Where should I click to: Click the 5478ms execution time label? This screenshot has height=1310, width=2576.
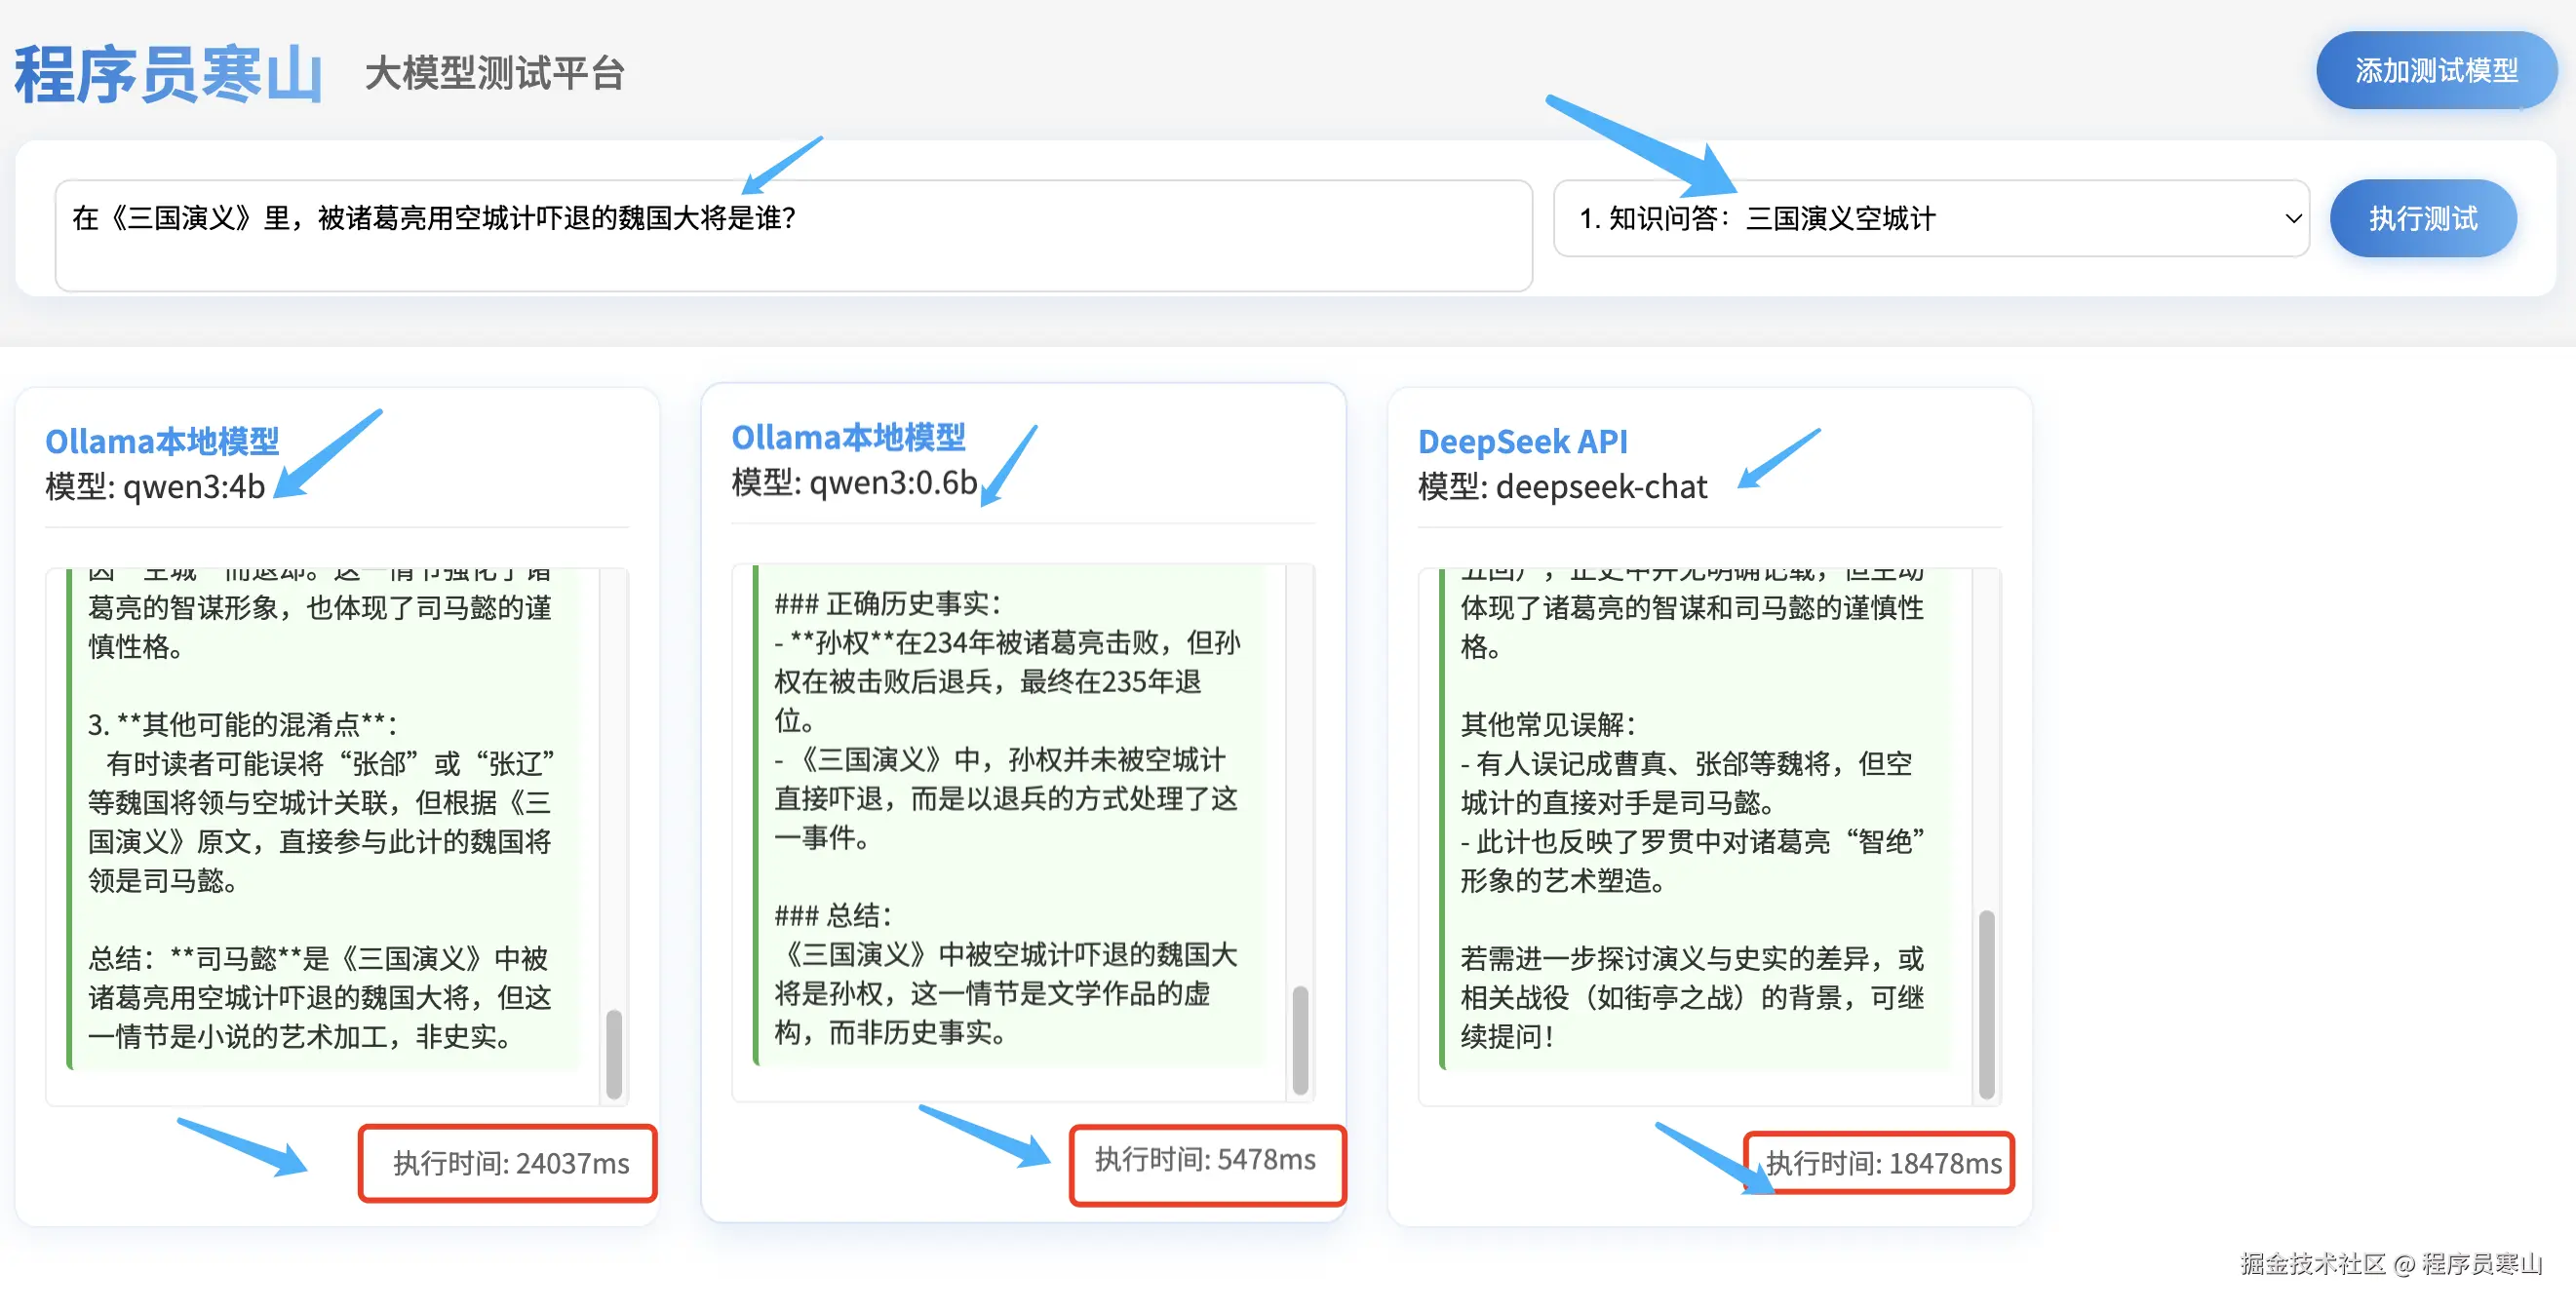coord(1205,1159)
